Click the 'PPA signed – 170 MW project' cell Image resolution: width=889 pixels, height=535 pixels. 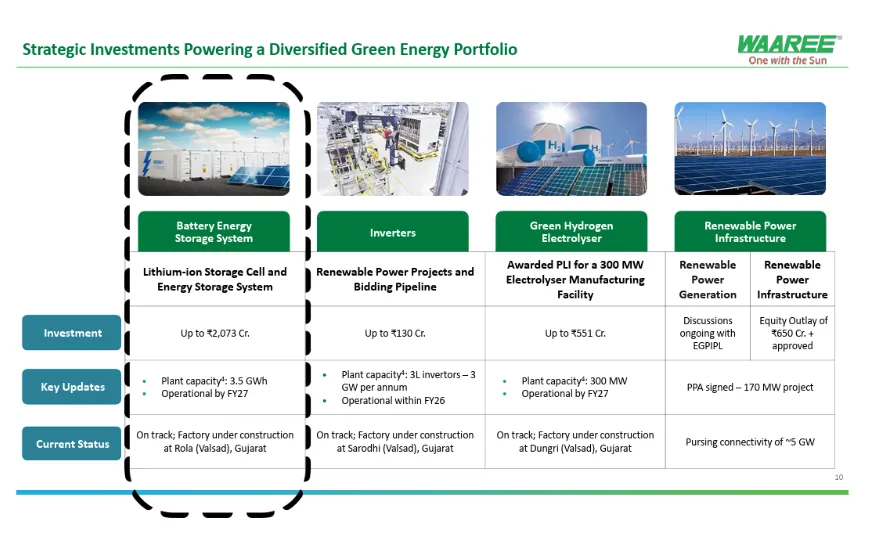[750, 387]
